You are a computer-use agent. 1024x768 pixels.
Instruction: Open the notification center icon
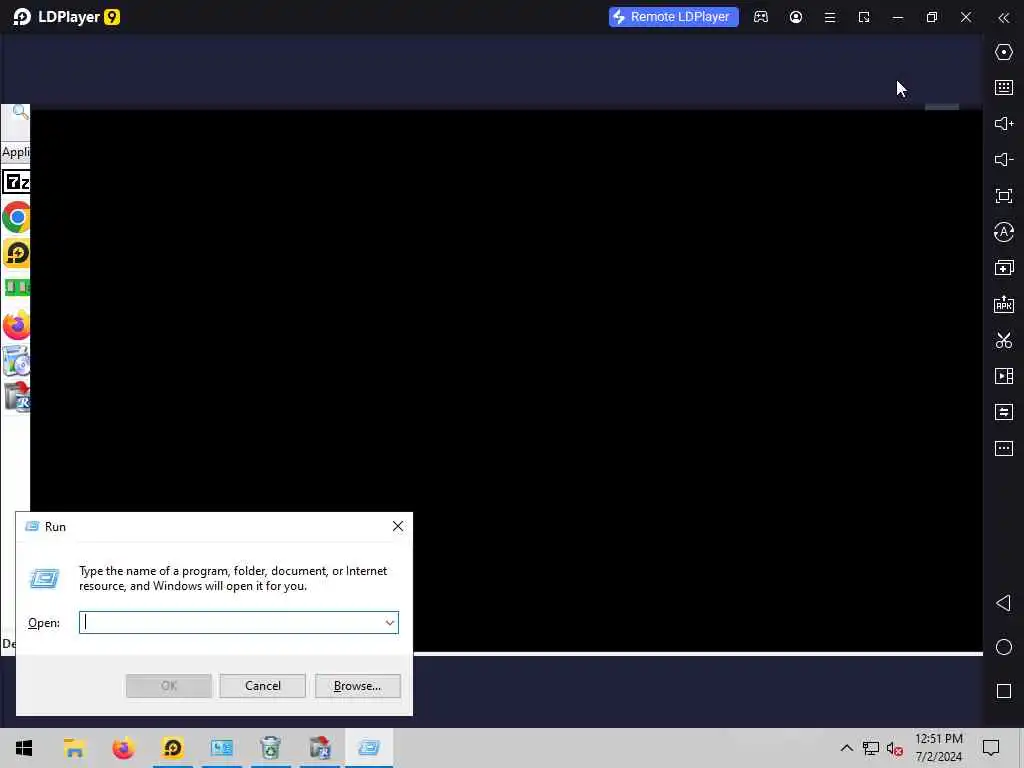991,748
